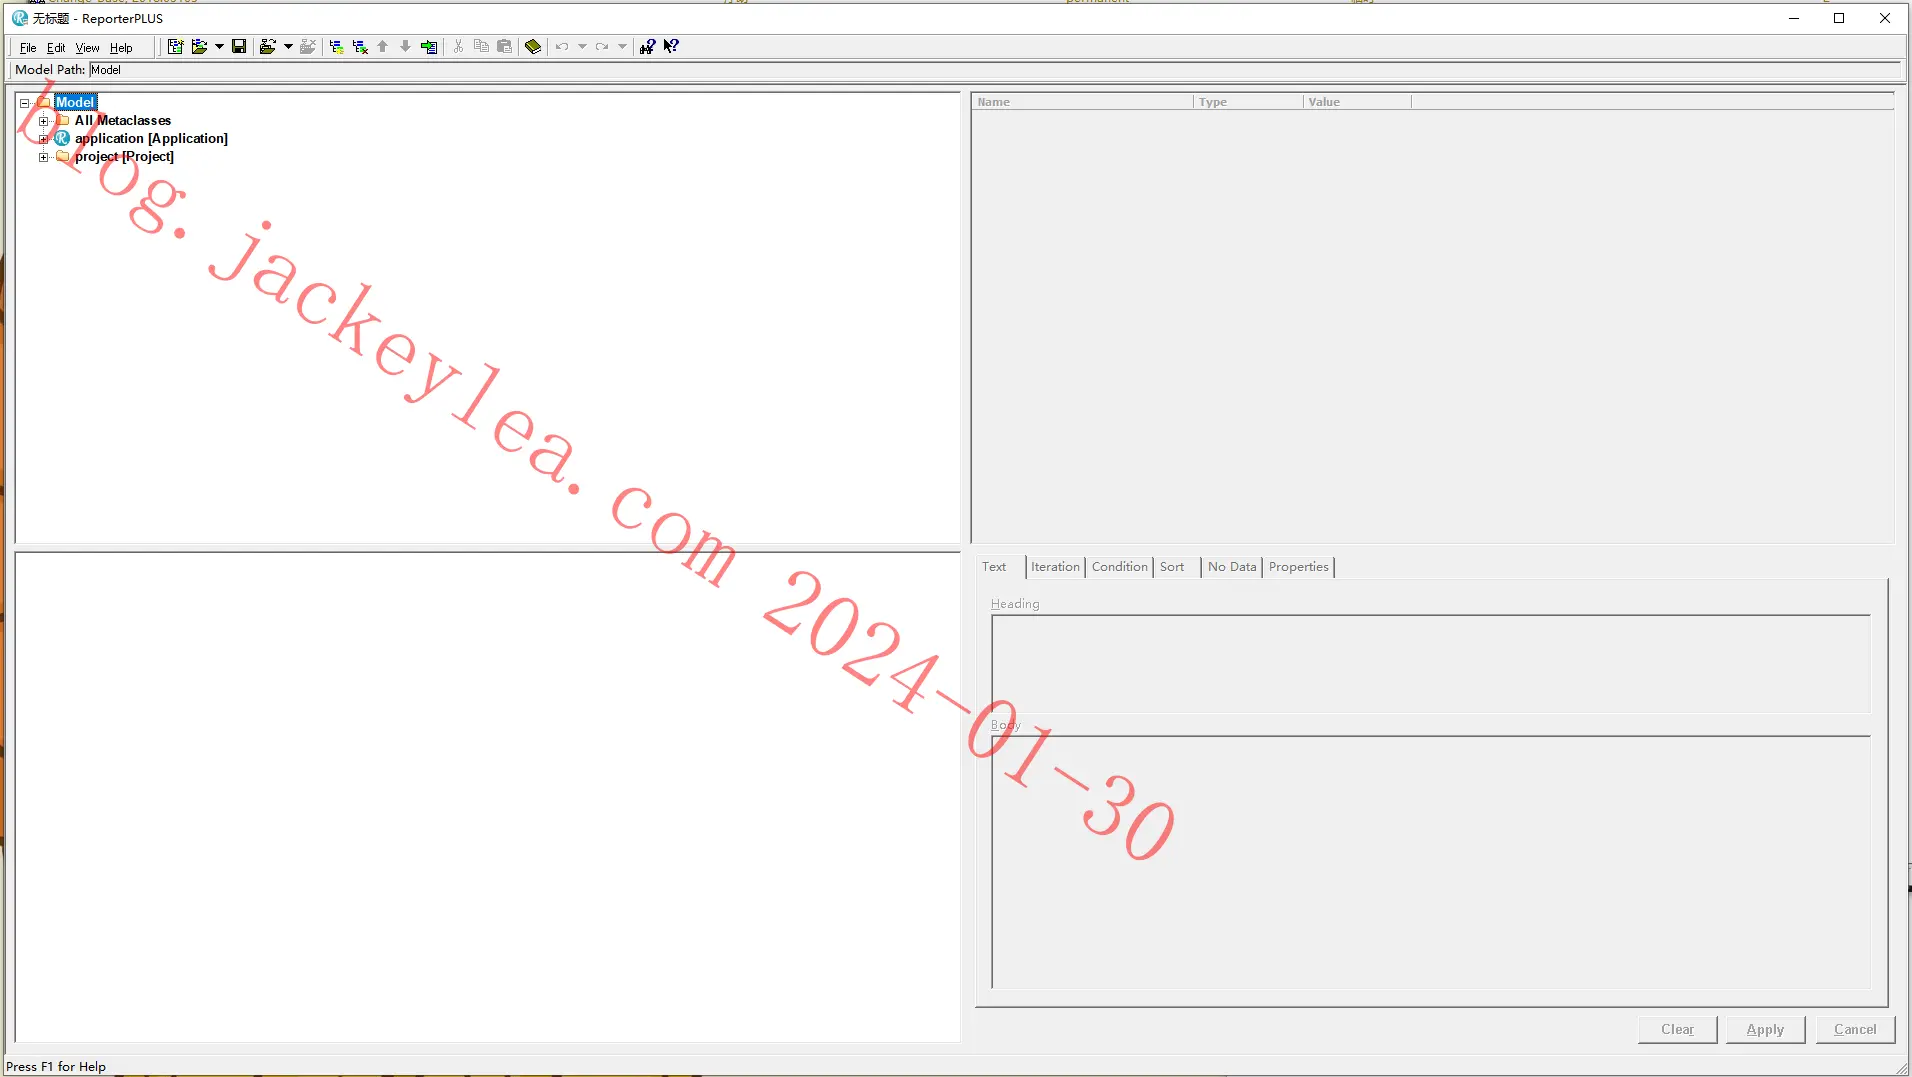Screen dimensions: 1912x1077
Task: Expand the All Metaclasses tree node
Action: pos(43,121)
